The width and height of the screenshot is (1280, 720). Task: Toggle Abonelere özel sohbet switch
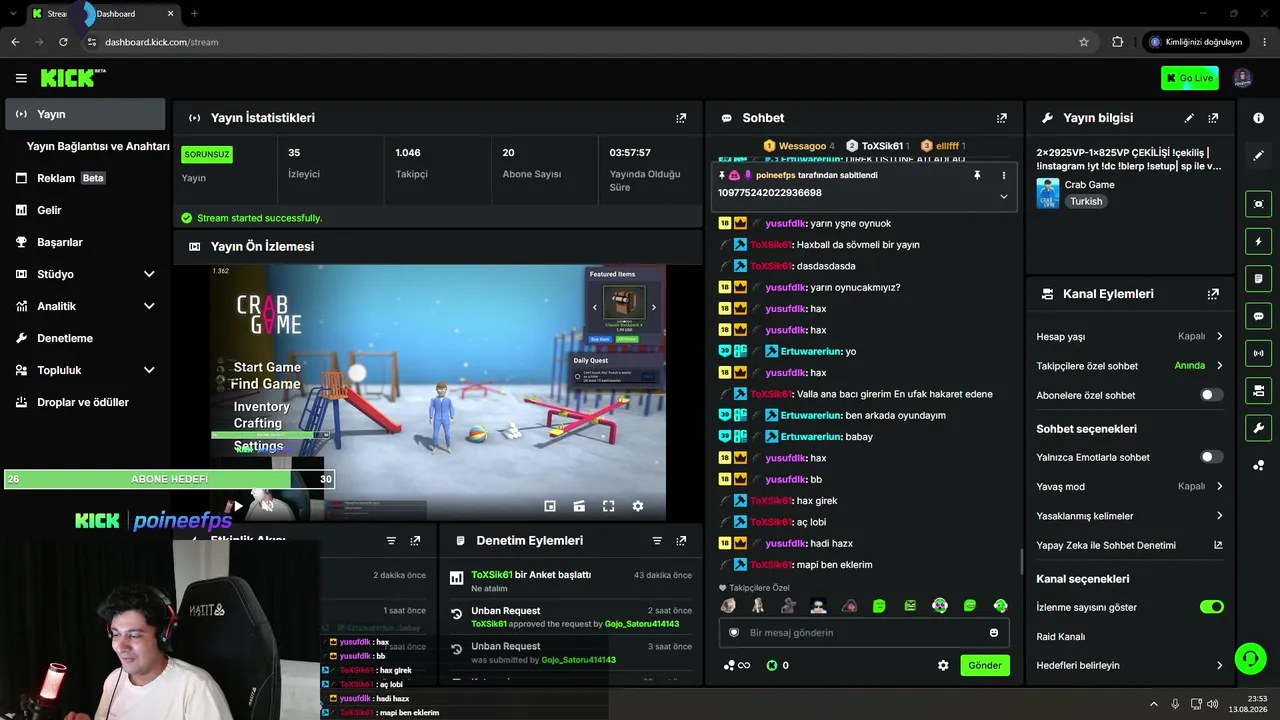point(1211,395)
